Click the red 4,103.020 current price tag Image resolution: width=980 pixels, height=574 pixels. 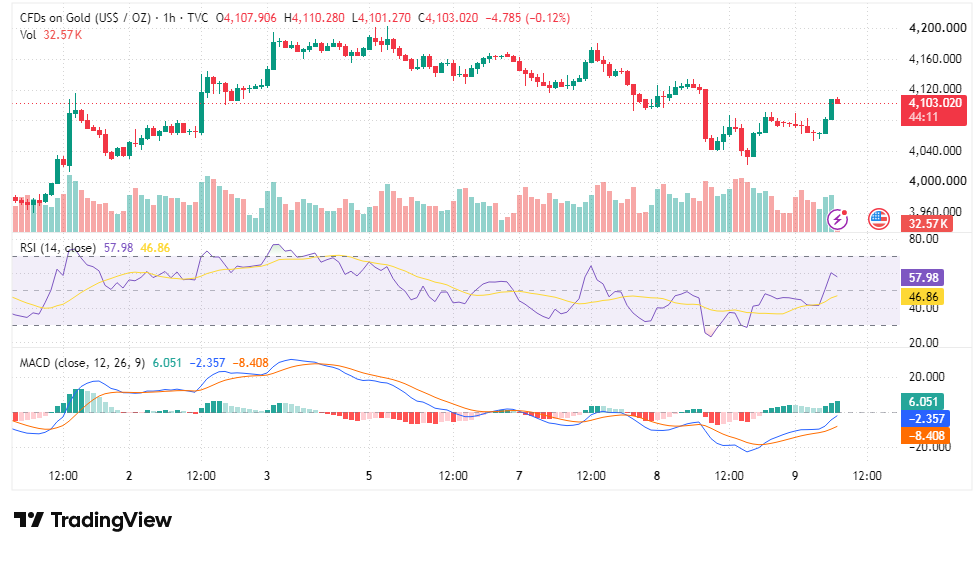click(x=934, y=109)
